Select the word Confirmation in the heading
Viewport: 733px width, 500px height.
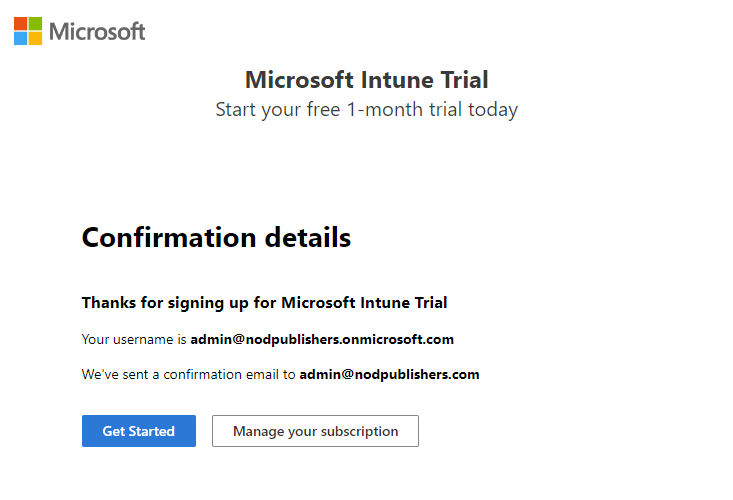click(169, 237)
